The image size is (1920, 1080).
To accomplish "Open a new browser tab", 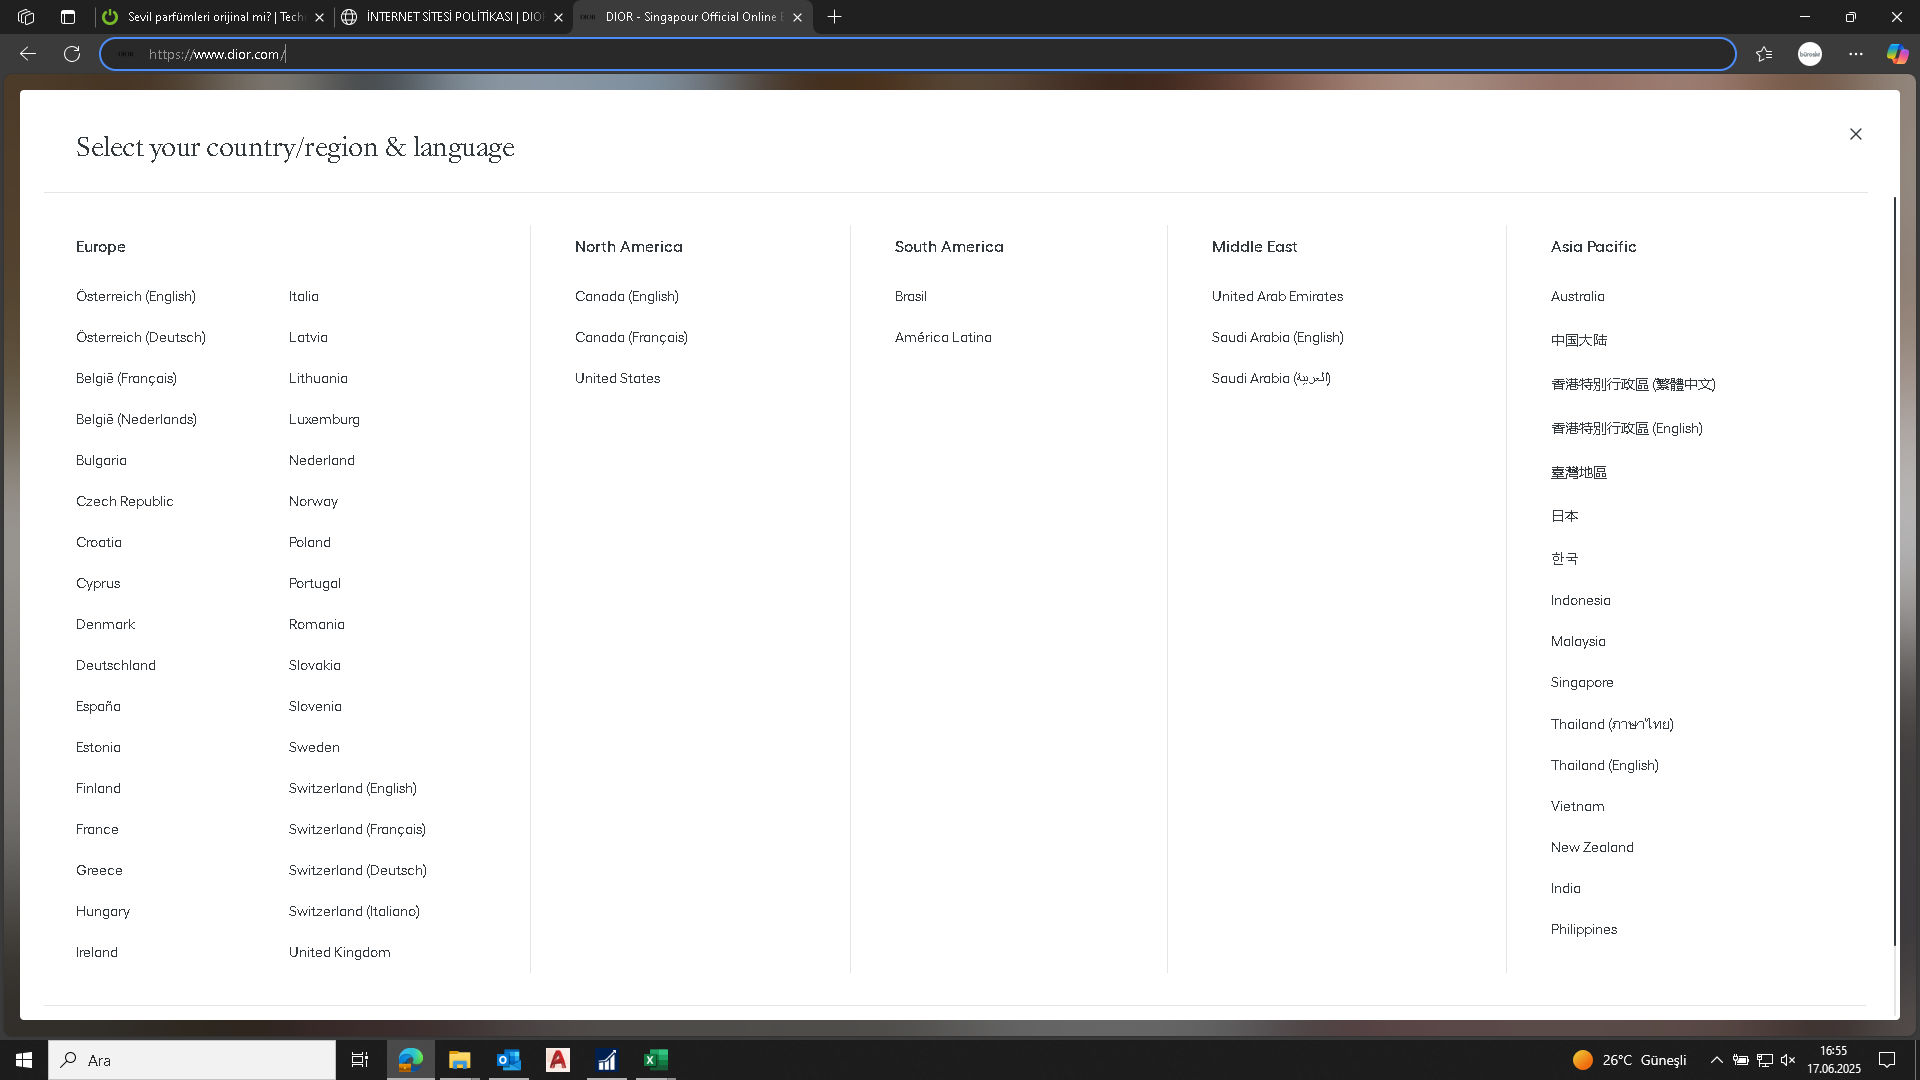I will click(x=835, y=17).
